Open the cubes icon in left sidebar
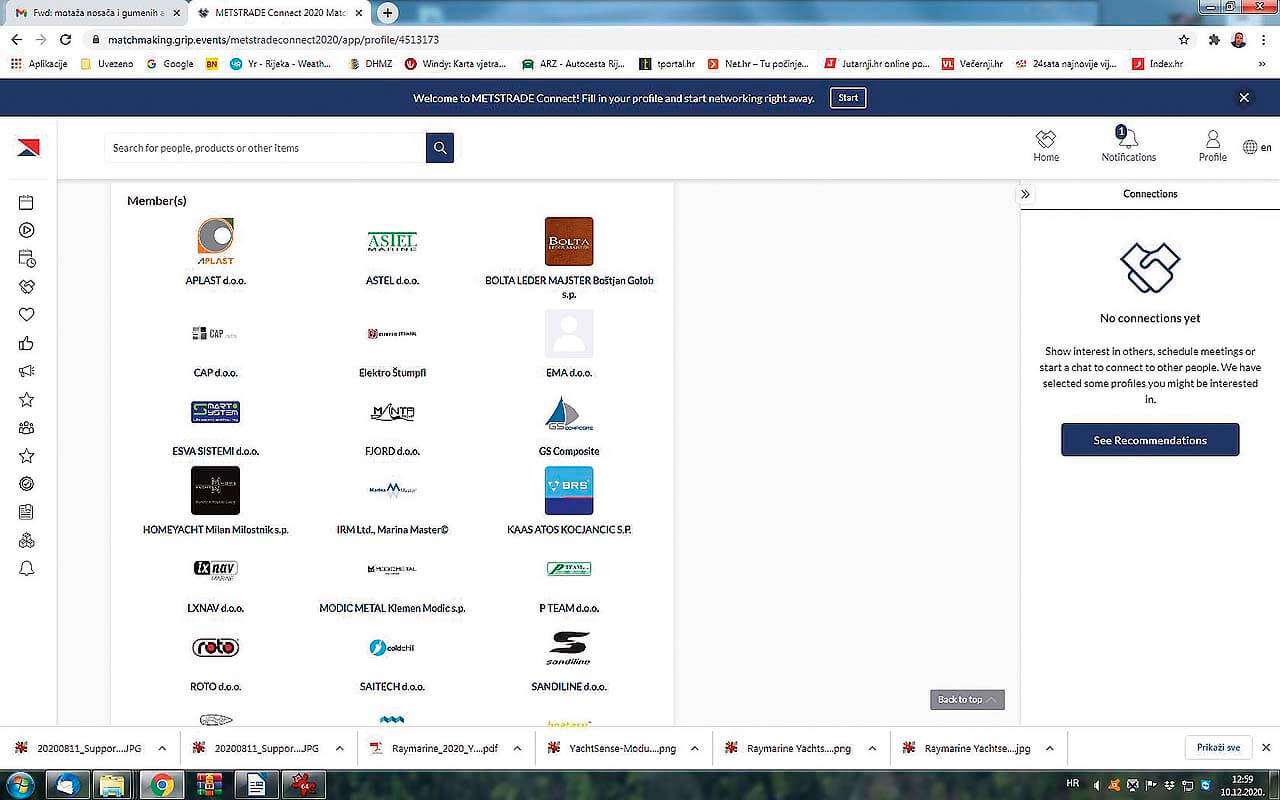1280x800 pixels. pyautogui.click(x=27, y=541)
